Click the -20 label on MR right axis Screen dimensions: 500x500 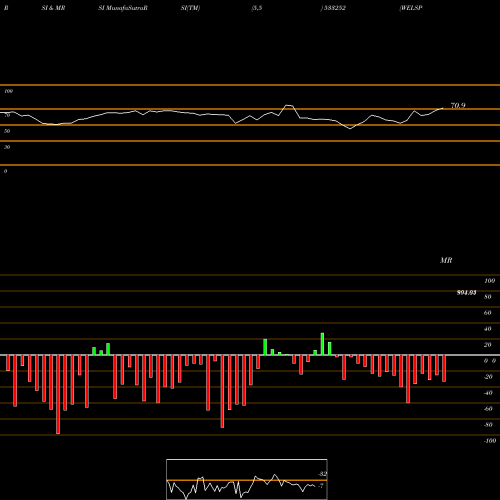pyautogui.click(x=488, y=377)
